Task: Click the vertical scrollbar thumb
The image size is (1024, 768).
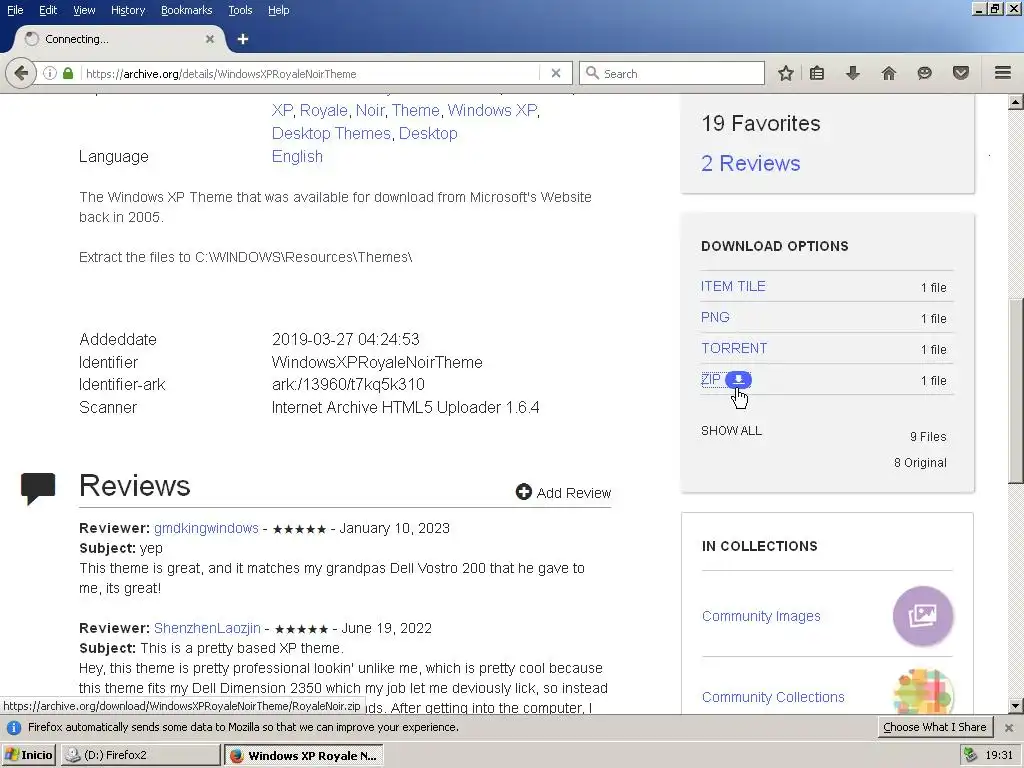Action: 1016,390
